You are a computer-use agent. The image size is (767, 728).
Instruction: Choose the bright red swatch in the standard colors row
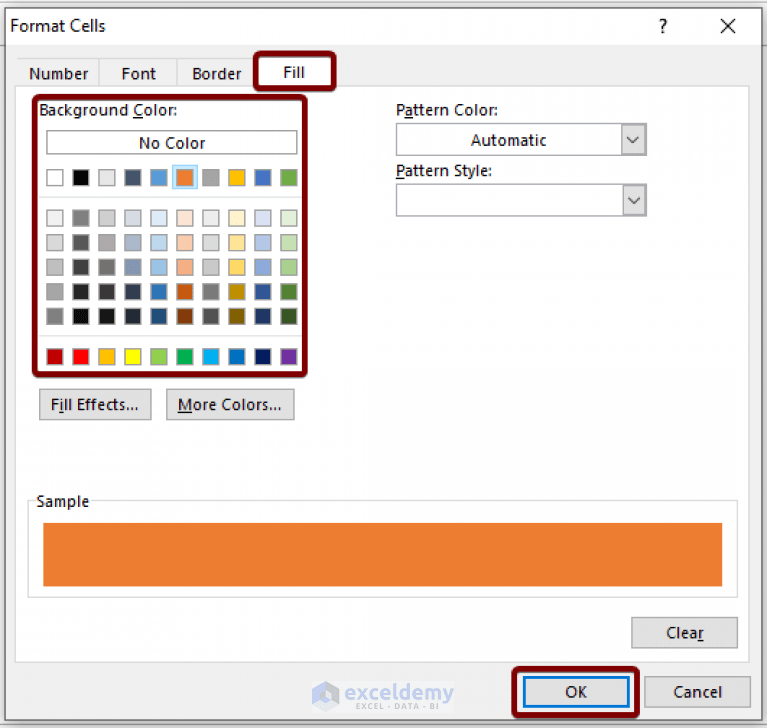(81, 357)
